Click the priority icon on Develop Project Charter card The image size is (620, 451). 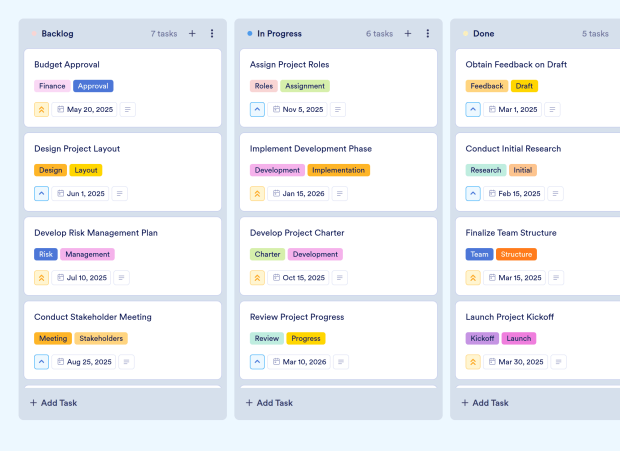point(257,278)
